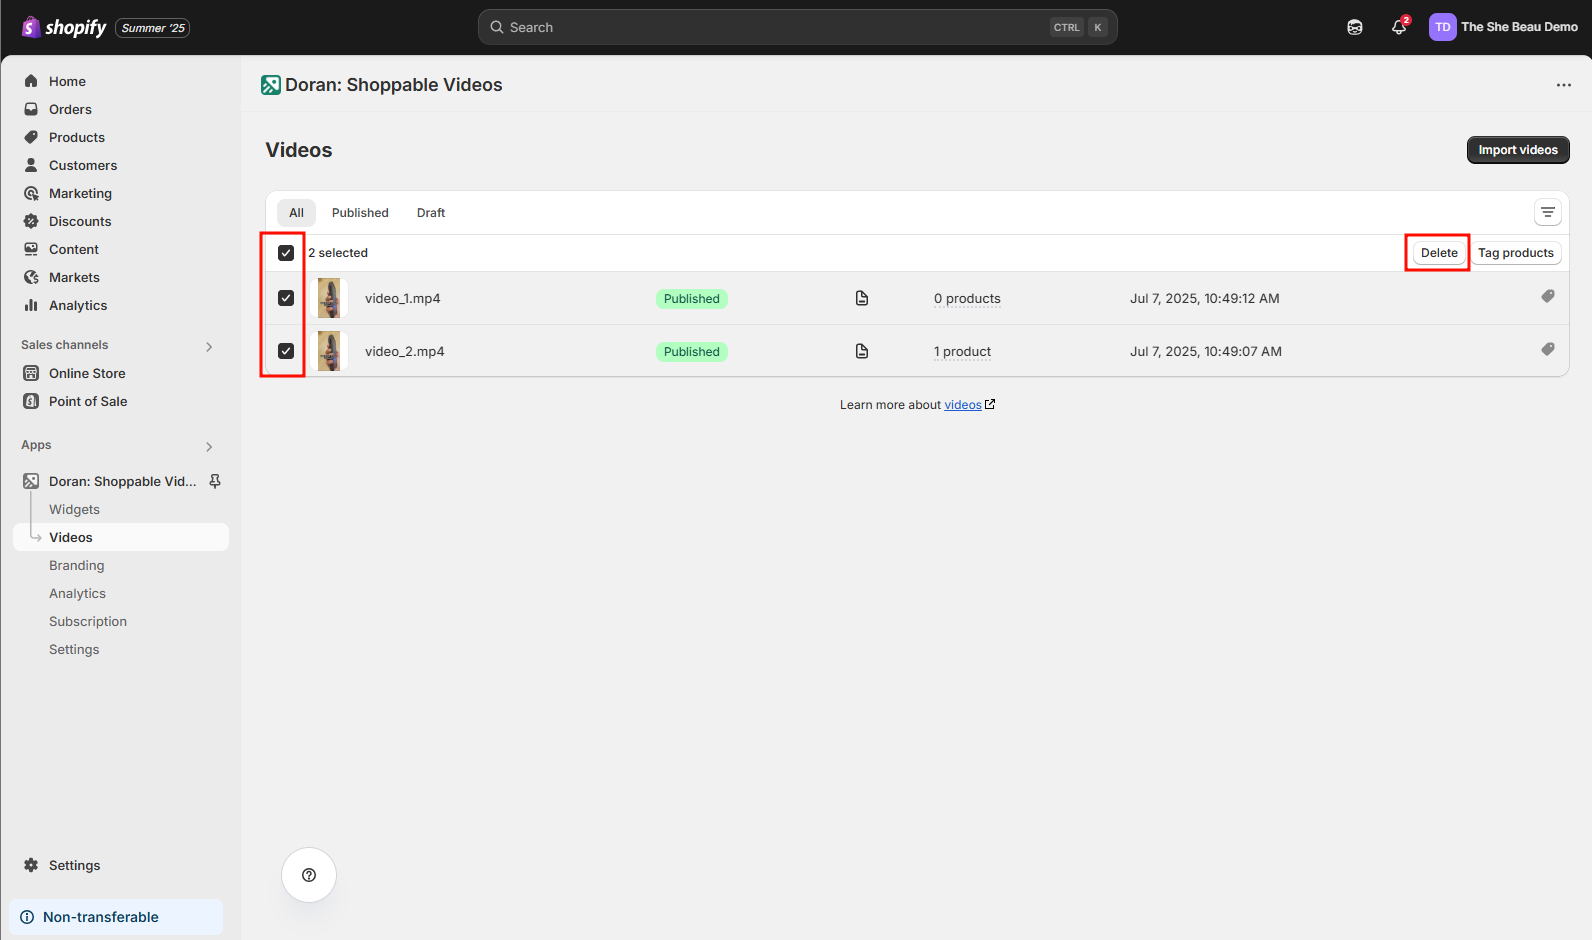Viewport: 1592px width, 940px height.
Task: Click the Non-transferable info icon
Action: [x=27, y=917]
